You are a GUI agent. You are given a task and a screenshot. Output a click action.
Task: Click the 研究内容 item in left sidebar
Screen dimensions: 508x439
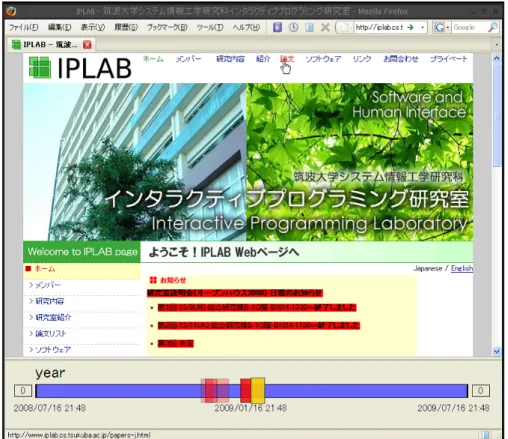pos(50,301)
